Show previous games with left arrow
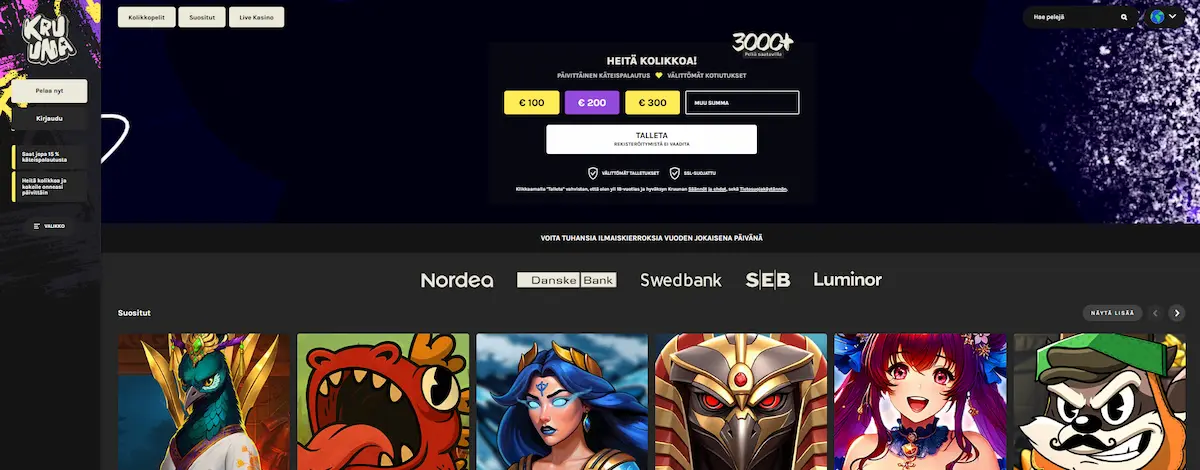Screen dimensions: 1200x470 (1155, 313)
